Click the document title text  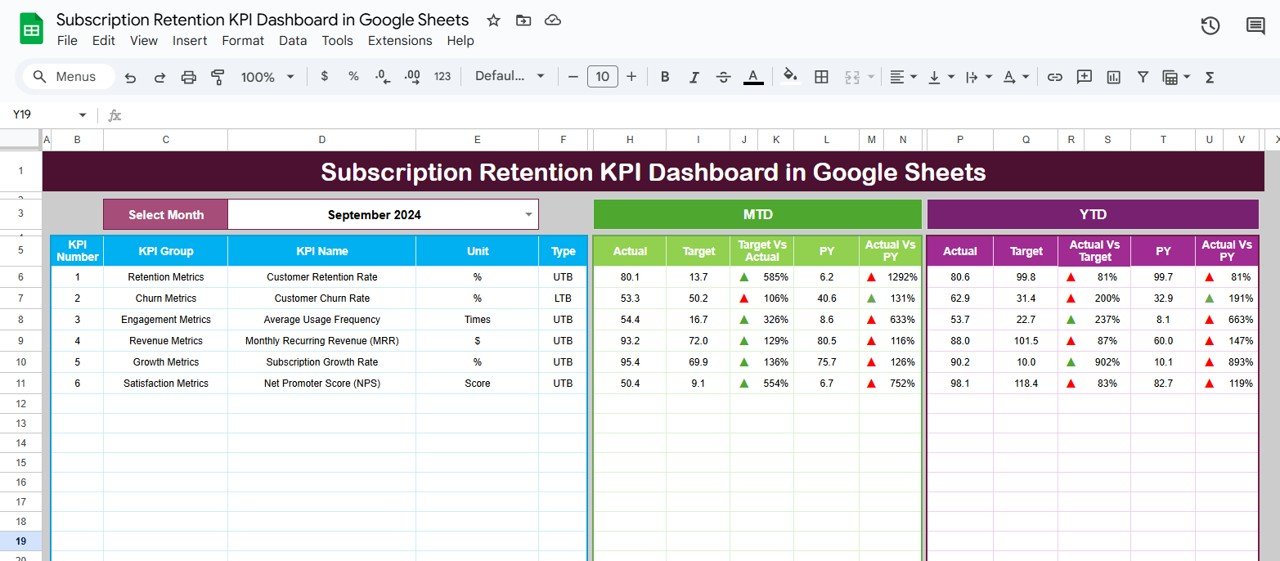tap(263, 20)
